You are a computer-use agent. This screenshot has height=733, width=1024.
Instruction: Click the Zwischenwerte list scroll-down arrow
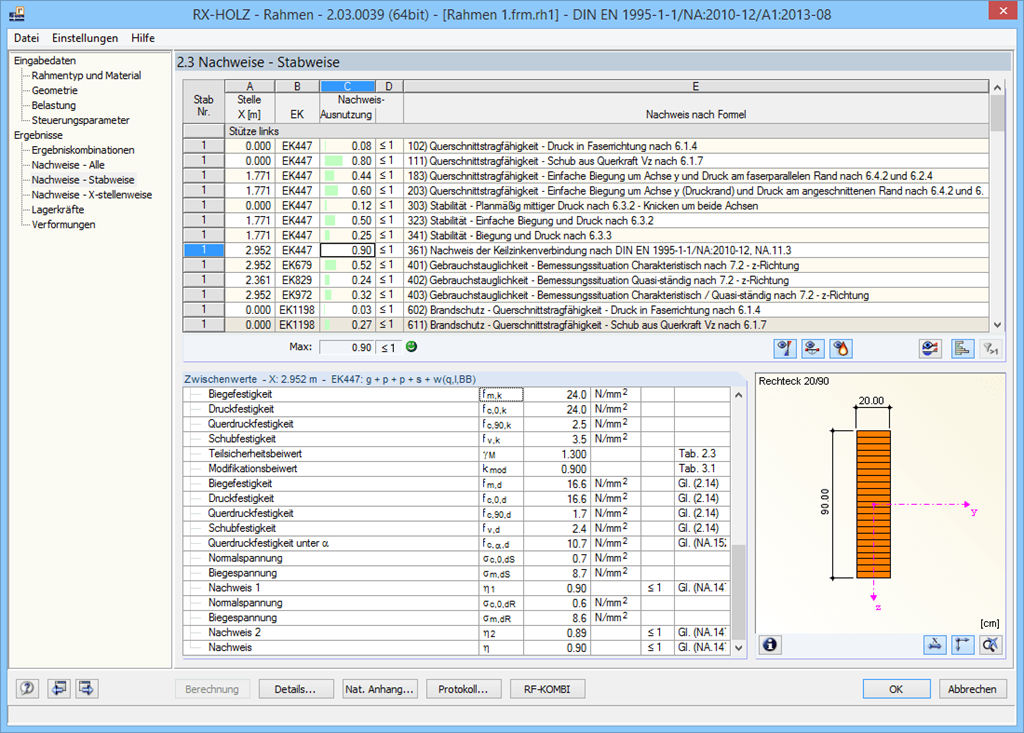(739, 648)
